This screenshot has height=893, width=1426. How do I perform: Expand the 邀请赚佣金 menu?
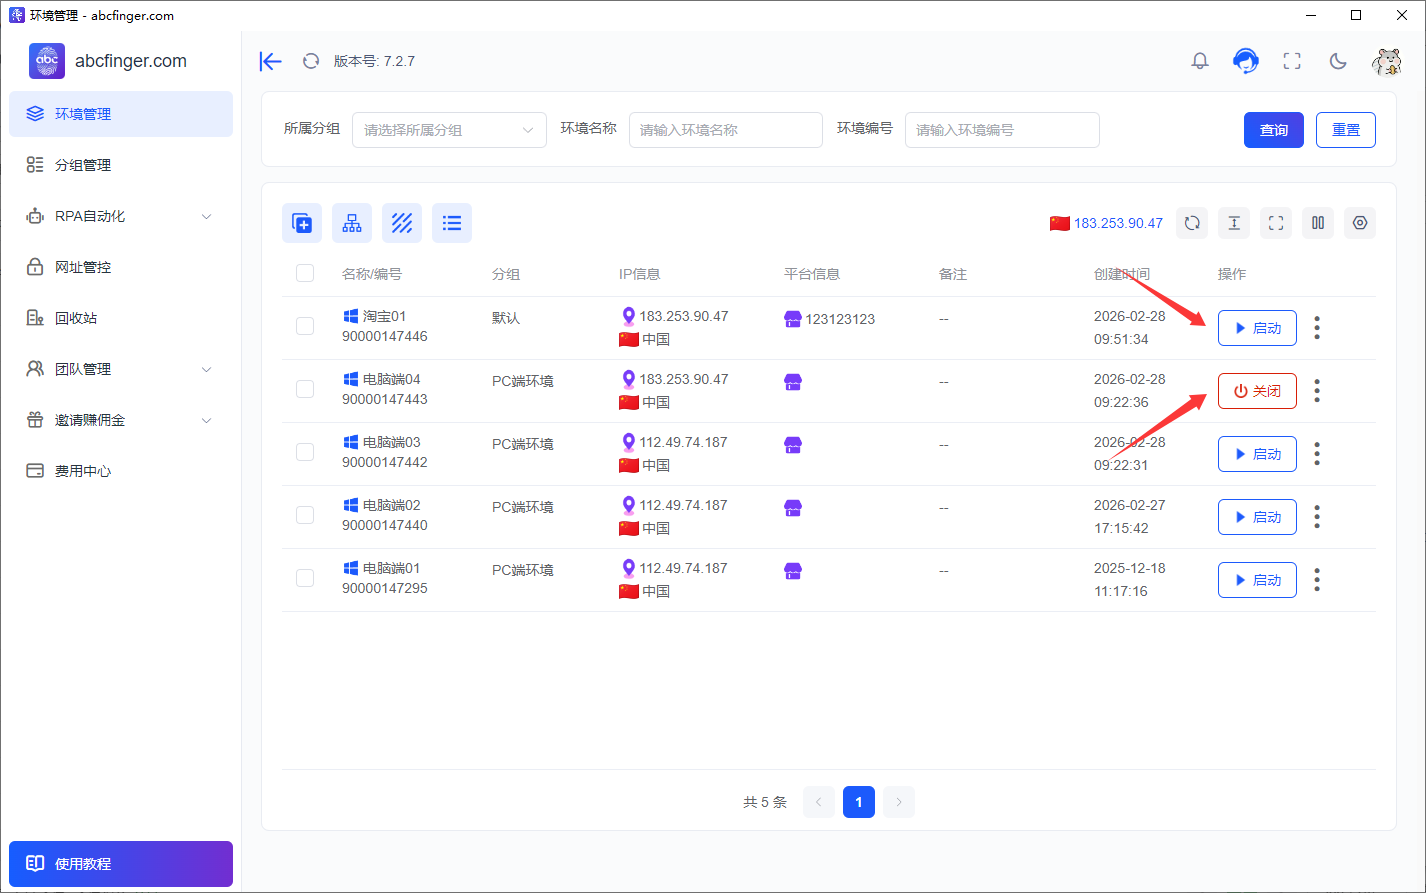click(x=121, y=420)
